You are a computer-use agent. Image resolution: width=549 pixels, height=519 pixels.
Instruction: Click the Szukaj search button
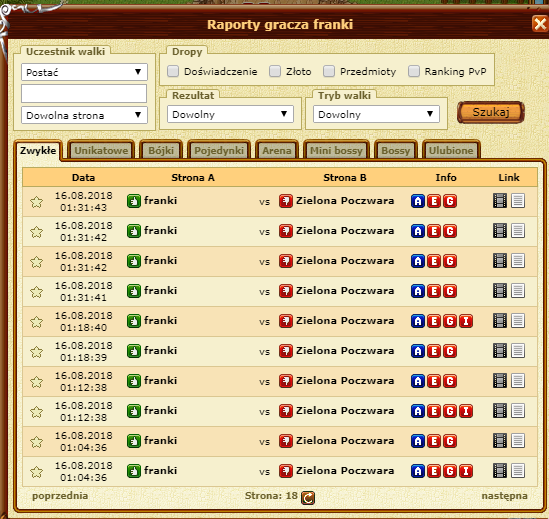[491, 112]
